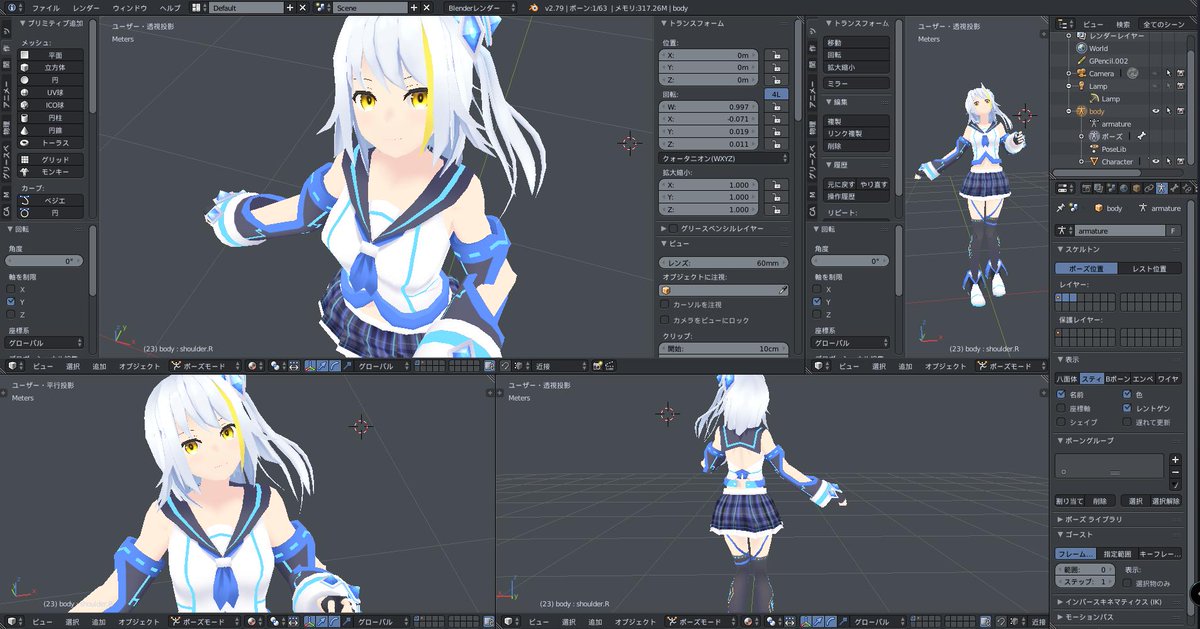The height and width of the screenshot is (629, 1200).
Task: Adjust the レンズ 60mm slider
Action: (x=724, y=262)
